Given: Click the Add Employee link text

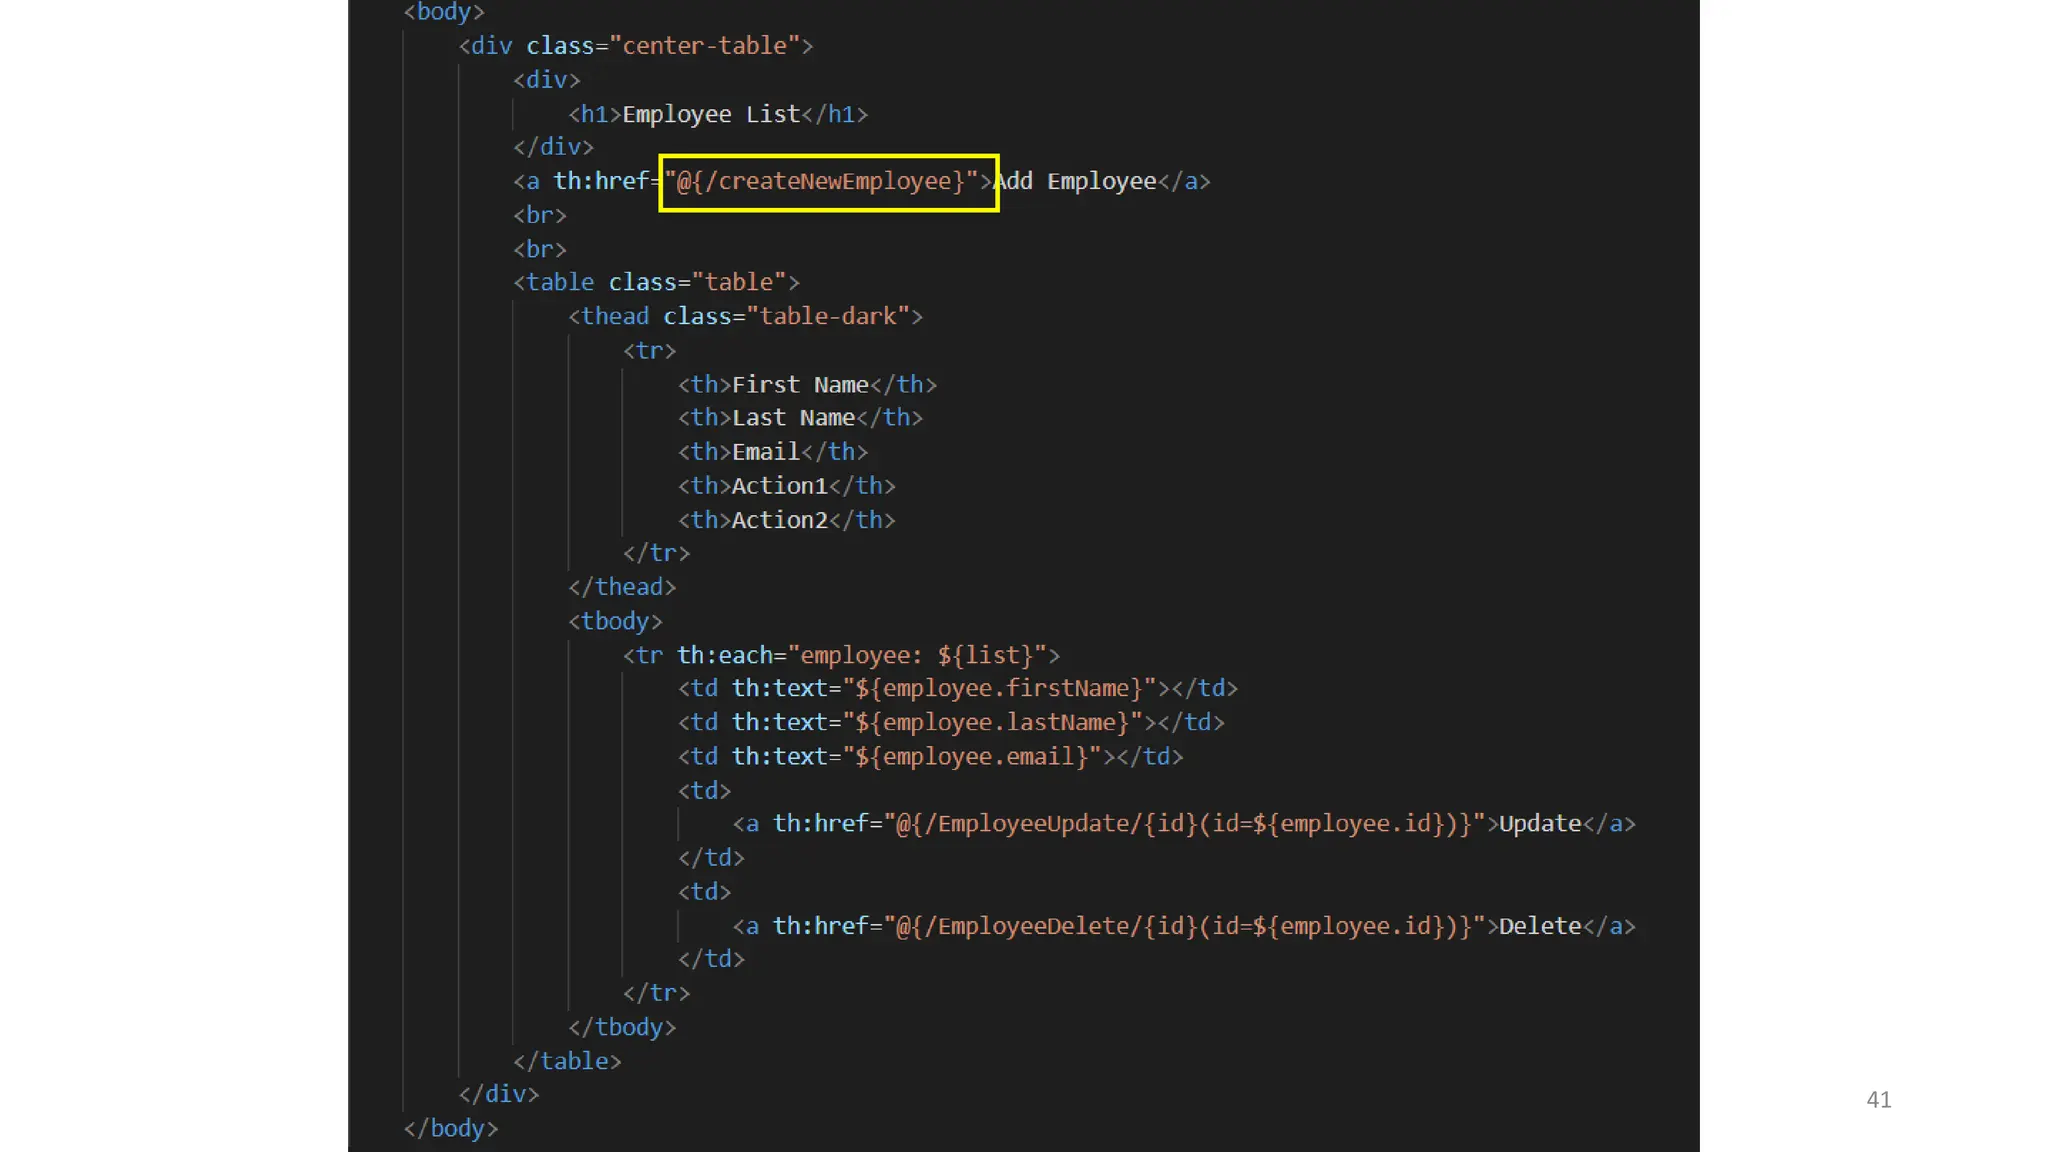Looking at the screenshot, I should coord(1075,182).
